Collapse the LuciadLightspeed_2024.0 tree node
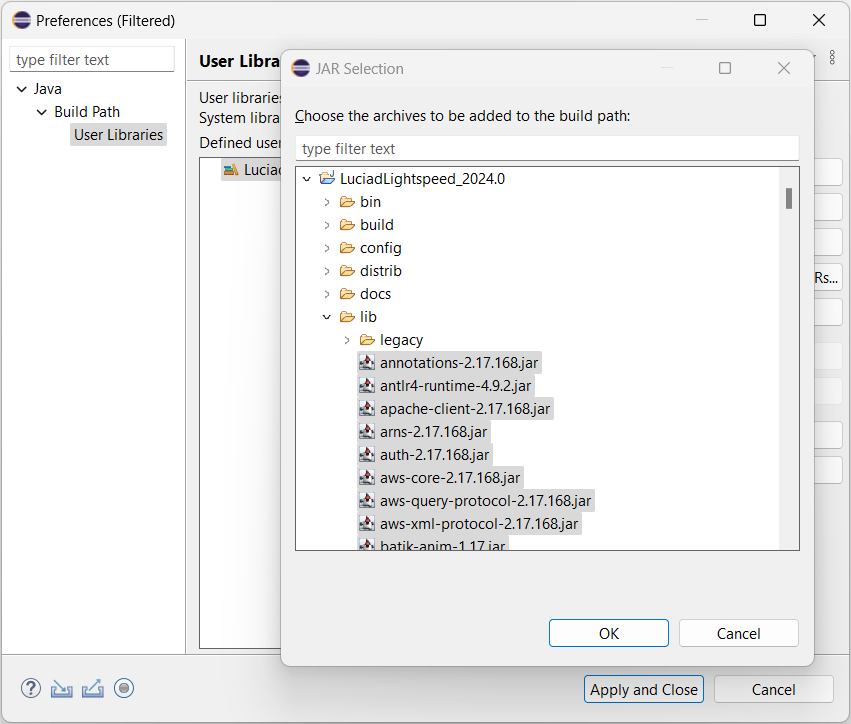 [x=307, y=179]
